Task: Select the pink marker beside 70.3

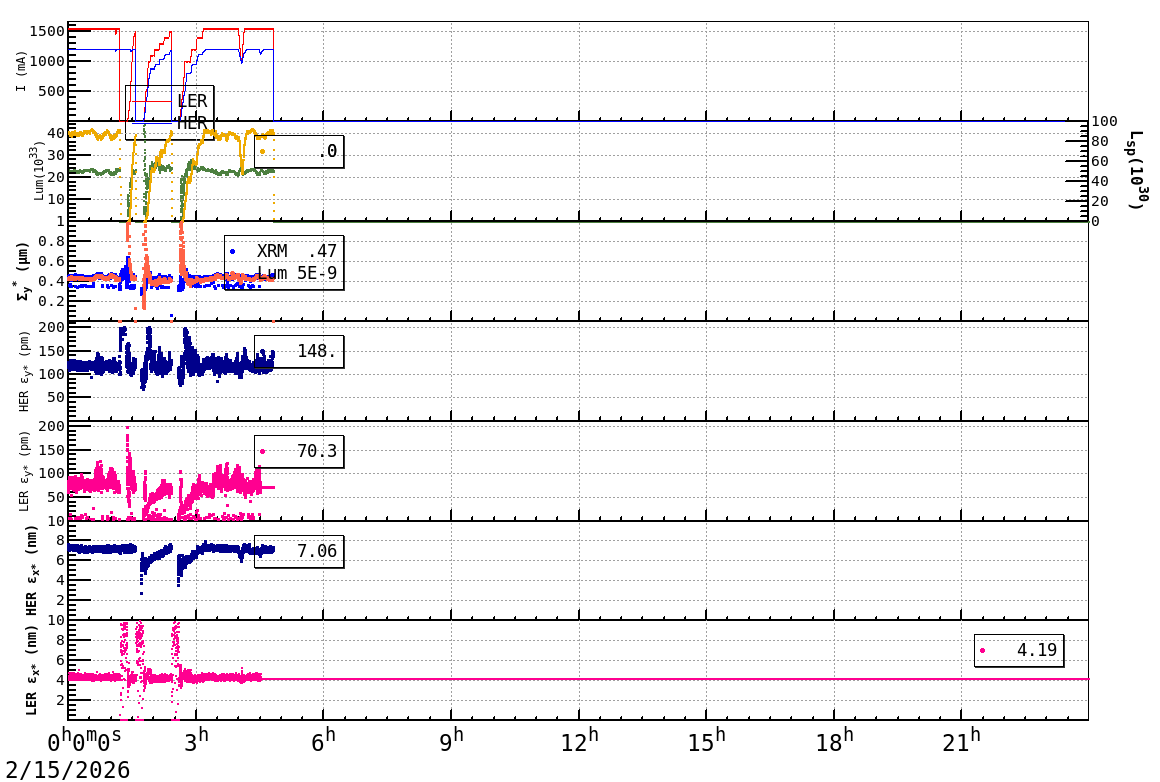Action: (x=263, y=451)
